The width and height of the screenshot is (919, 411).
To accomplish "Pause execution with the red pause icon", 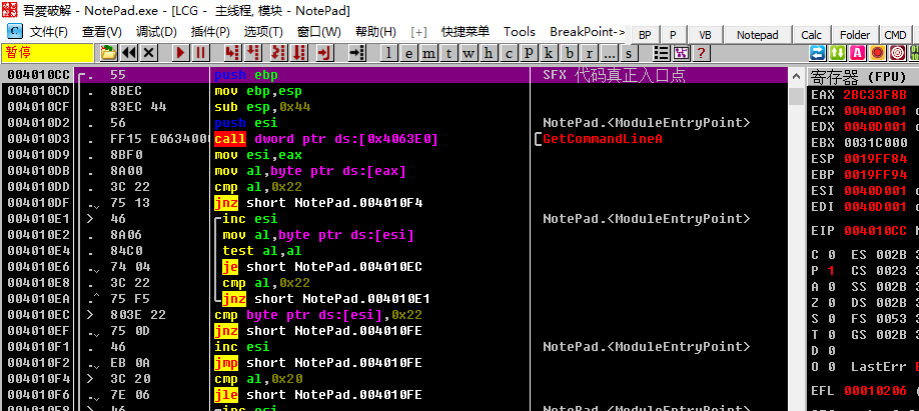I will pos(201,53).
